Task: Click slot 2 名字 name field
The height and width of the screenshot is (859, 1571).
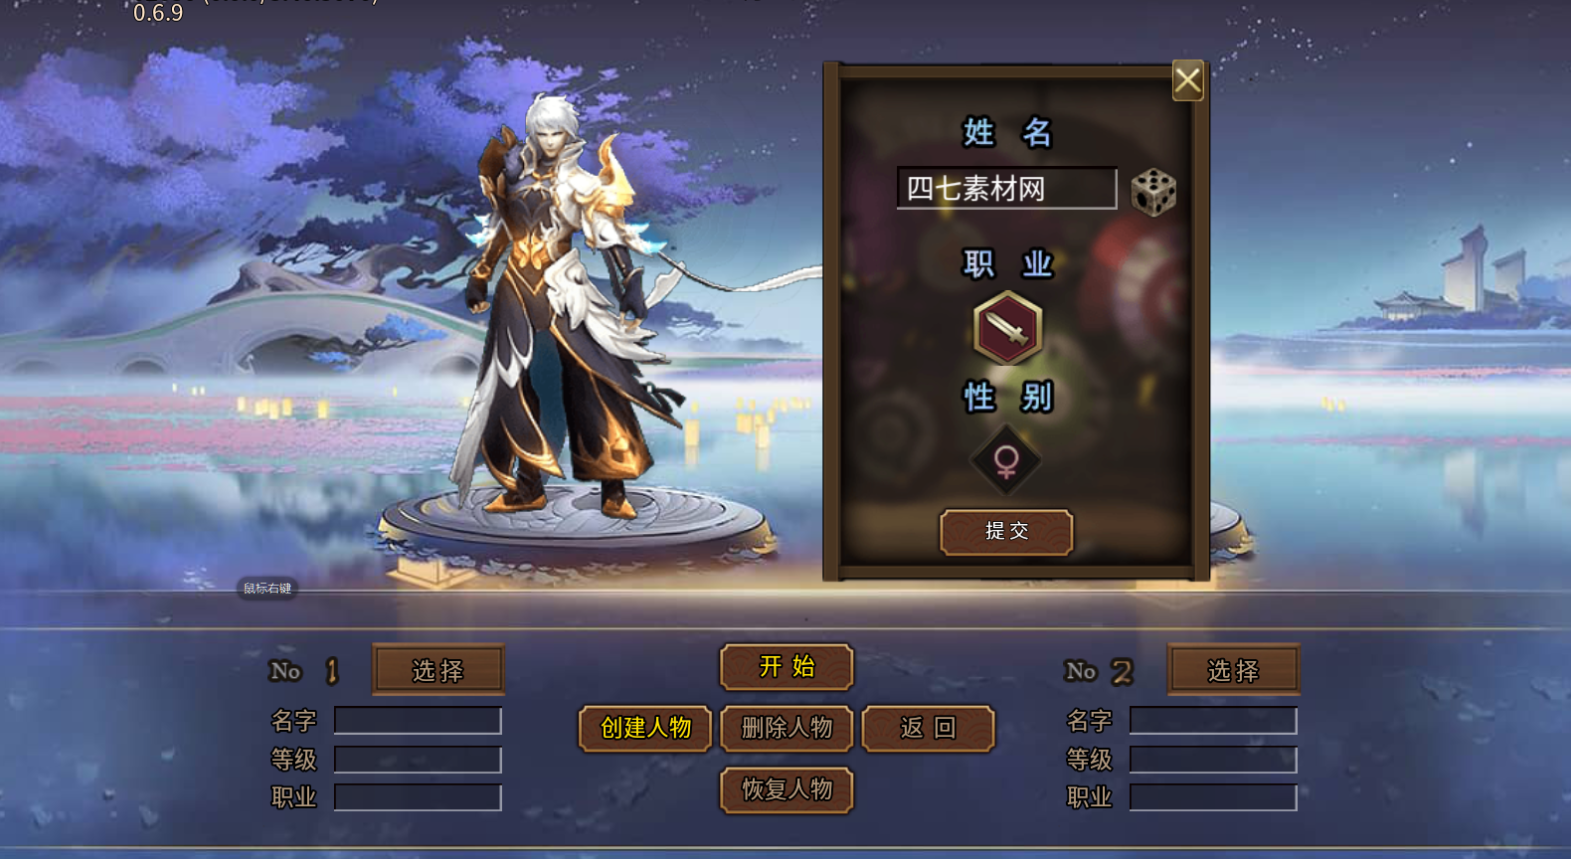Action: click(1213, 720)
